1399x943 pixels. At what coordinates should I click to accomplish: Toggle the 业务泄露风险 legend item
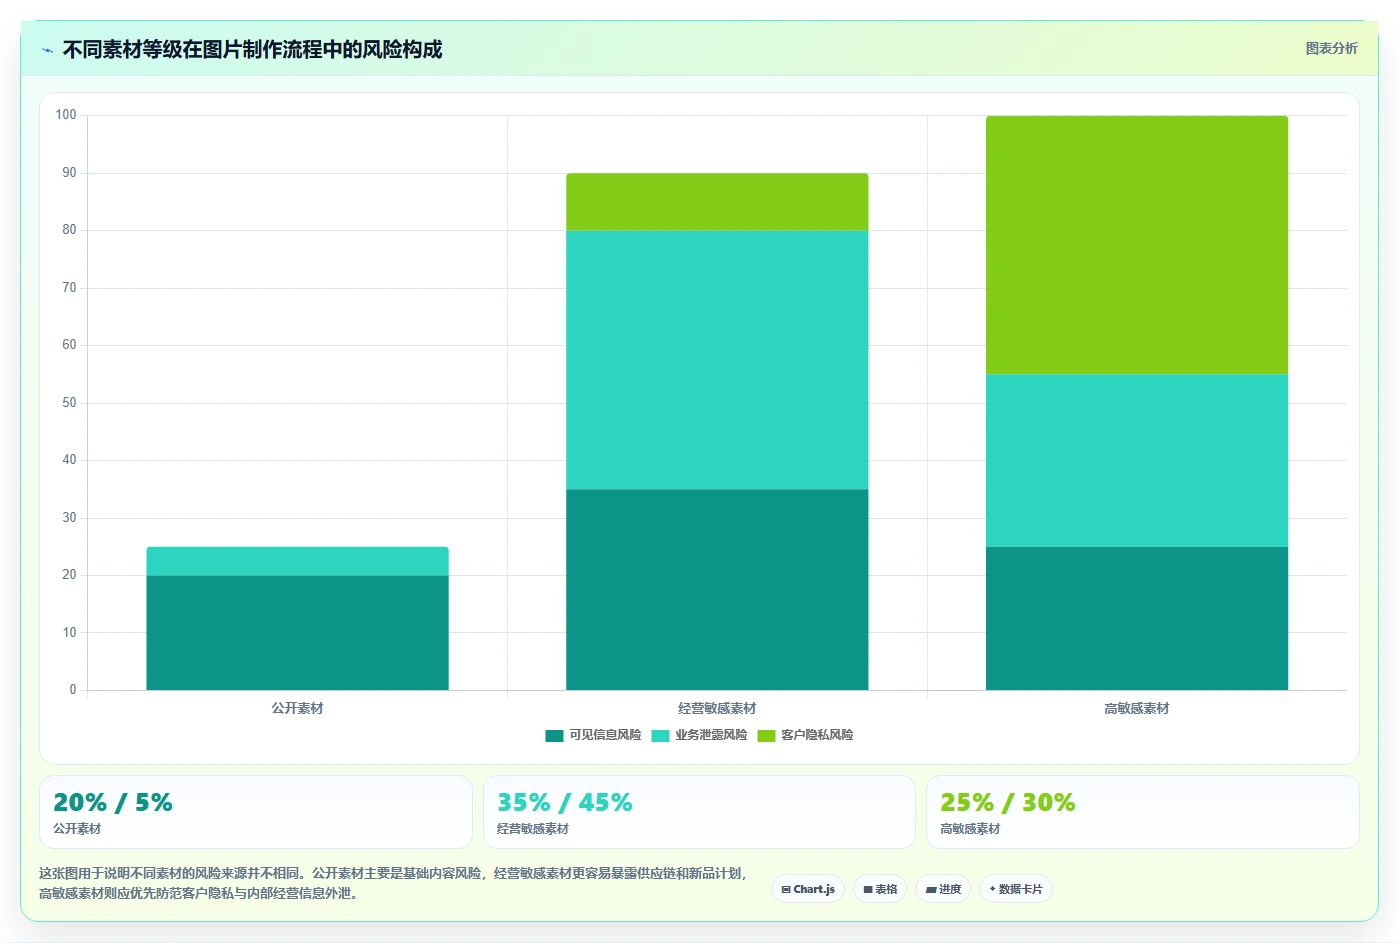click(x=699, y=735)
